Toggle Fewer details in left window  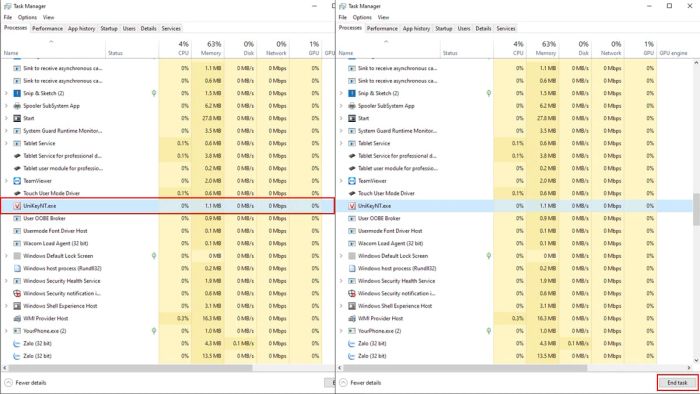(26, 383)
